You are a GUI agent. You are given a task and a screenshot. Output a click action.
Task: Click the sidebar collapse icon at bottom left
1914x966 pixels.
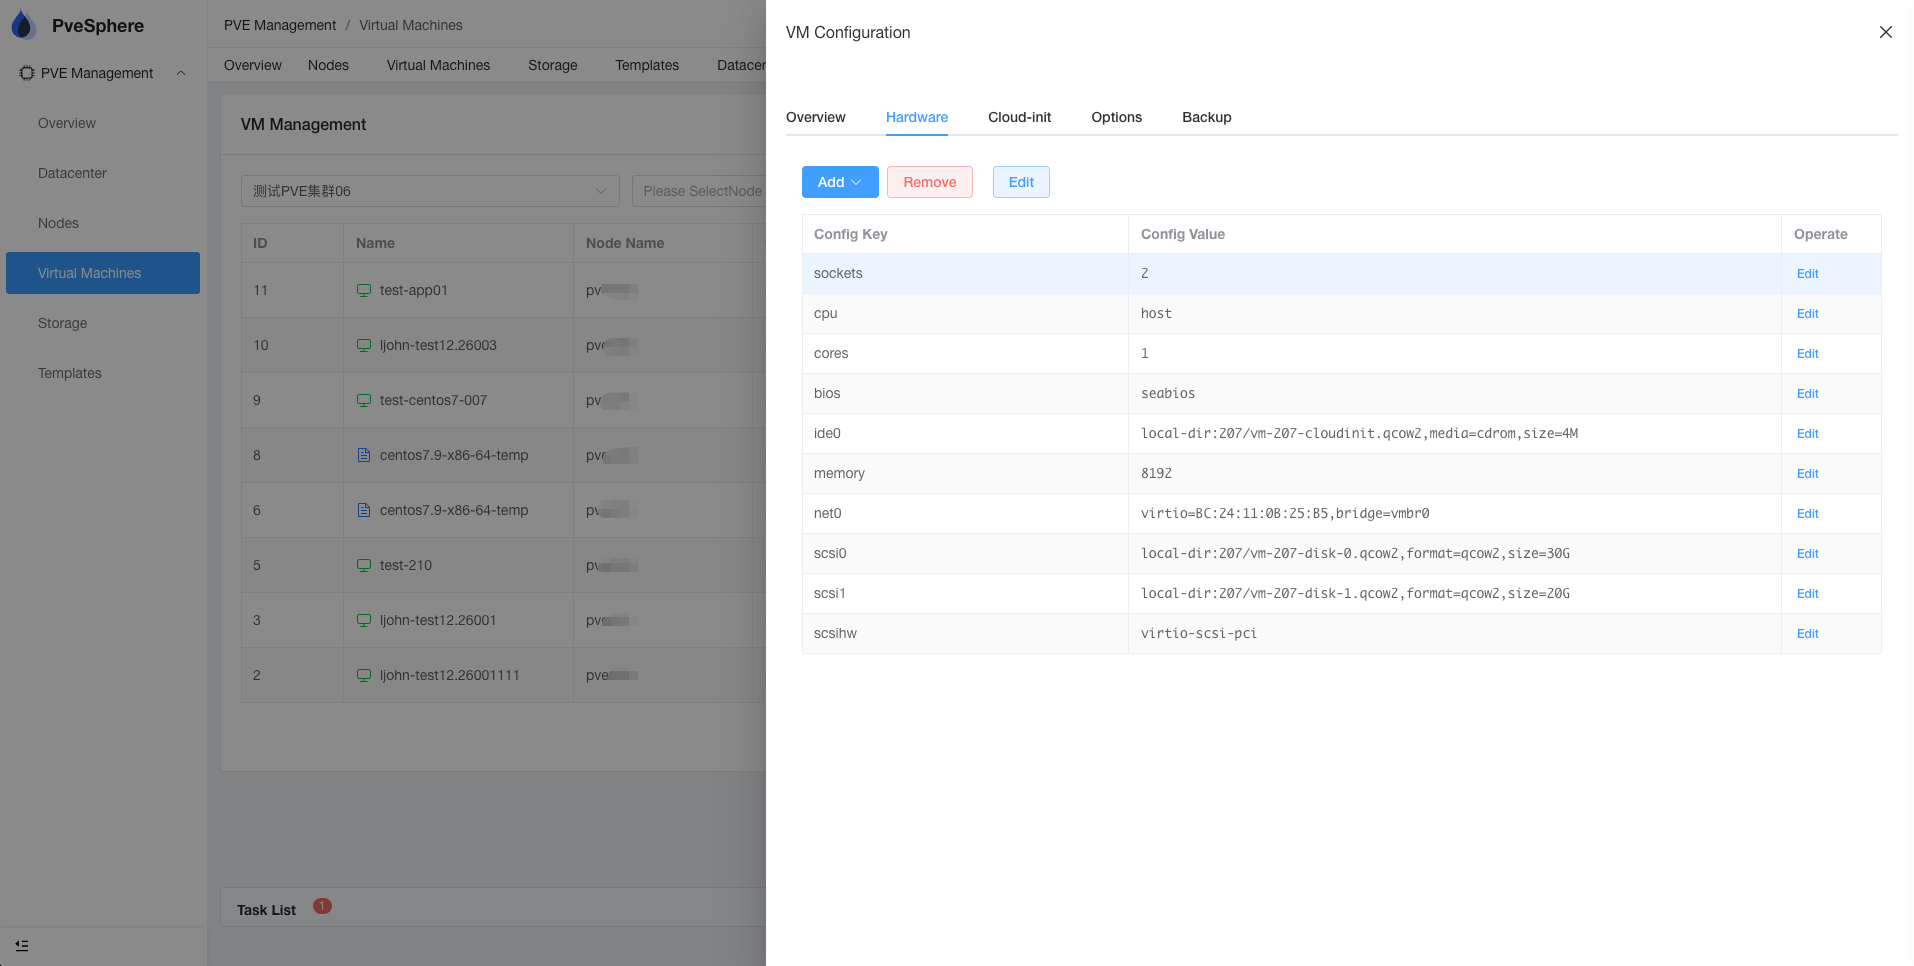click(x=22, y=945)
